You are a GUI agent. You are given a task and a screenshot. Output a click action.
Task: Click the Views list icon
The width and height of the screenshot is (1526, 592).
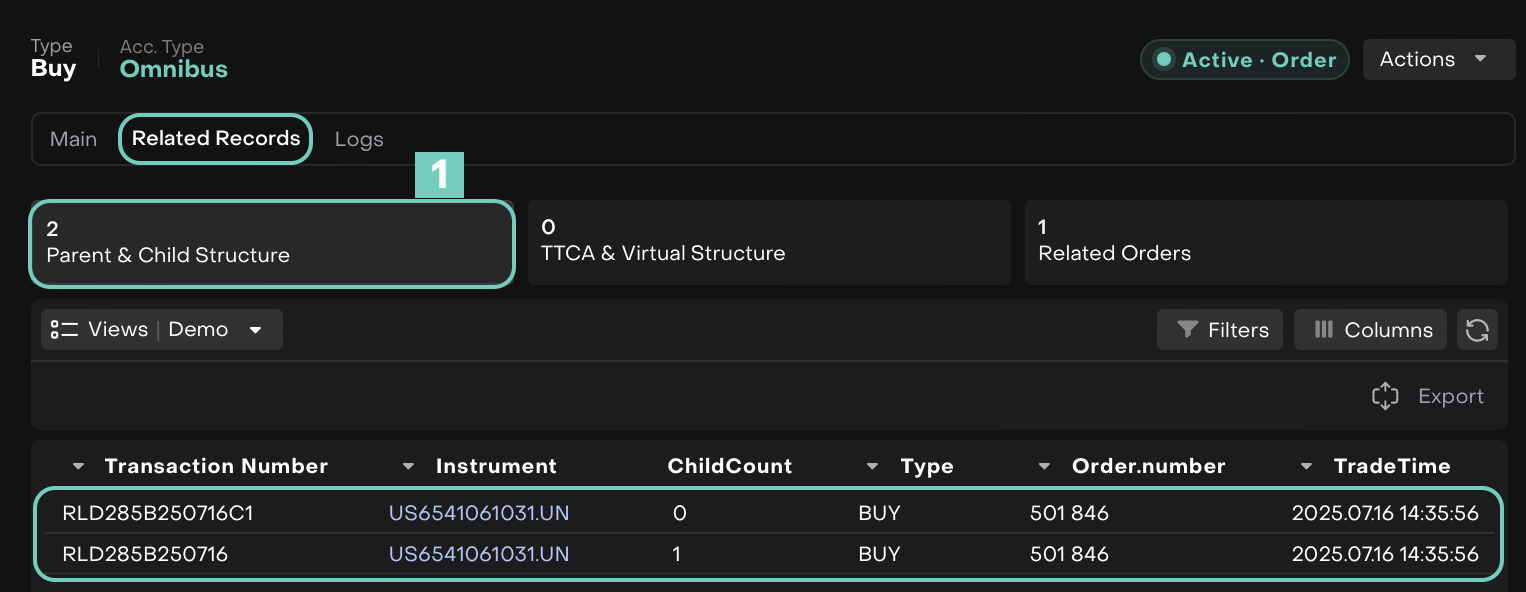64,330
